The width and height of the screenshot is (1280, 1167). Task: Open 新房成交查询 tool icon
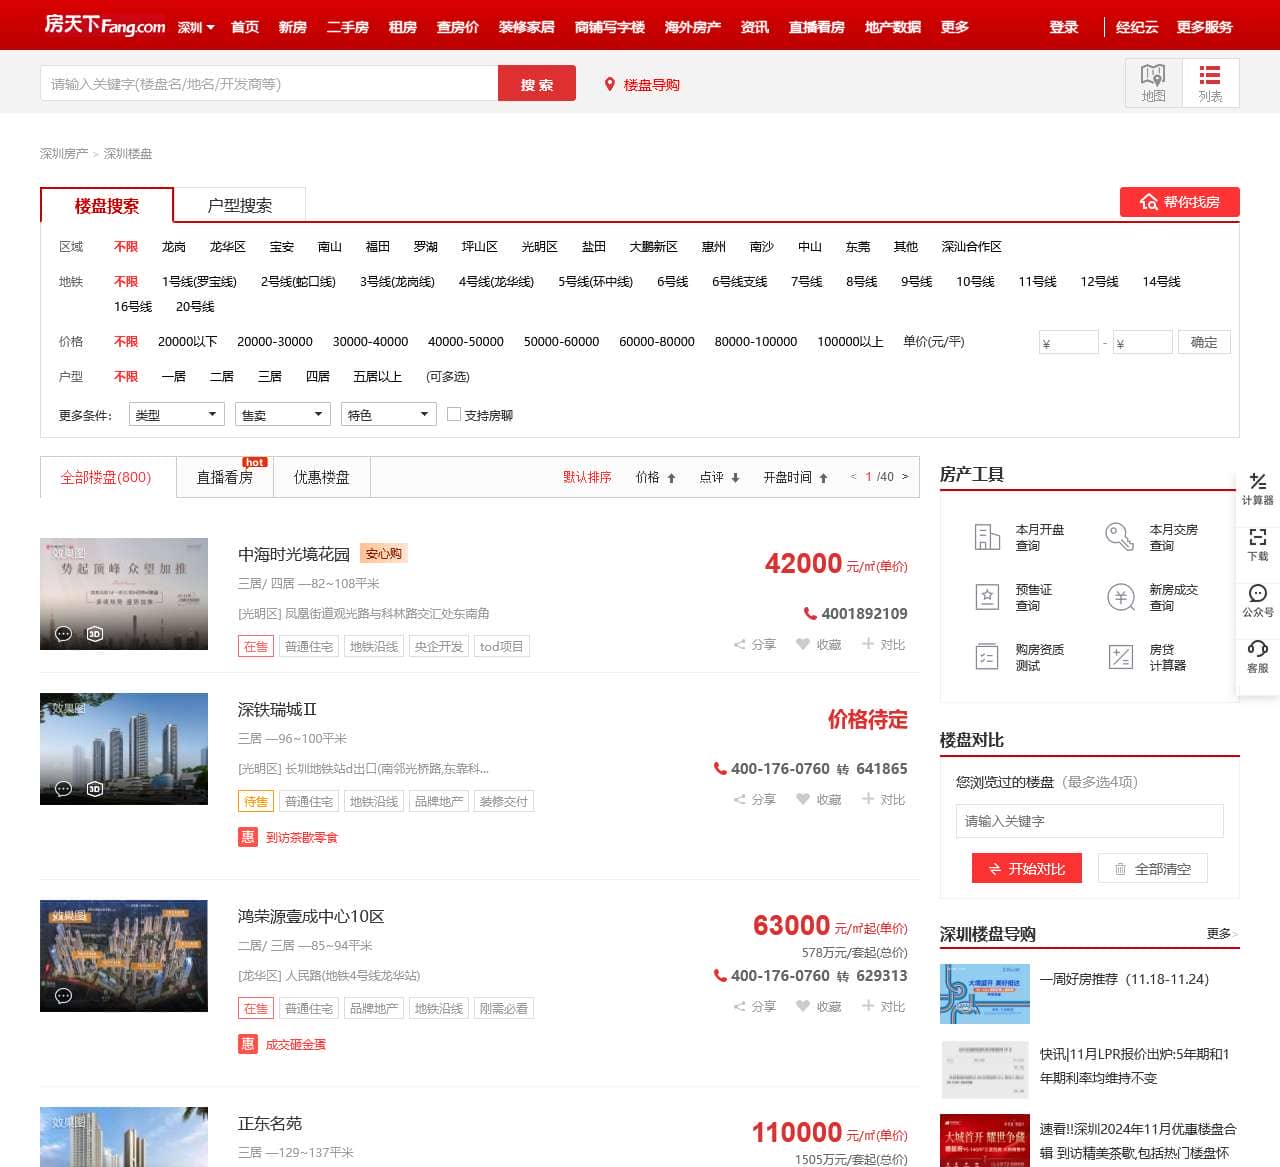tap(1121, 597)
